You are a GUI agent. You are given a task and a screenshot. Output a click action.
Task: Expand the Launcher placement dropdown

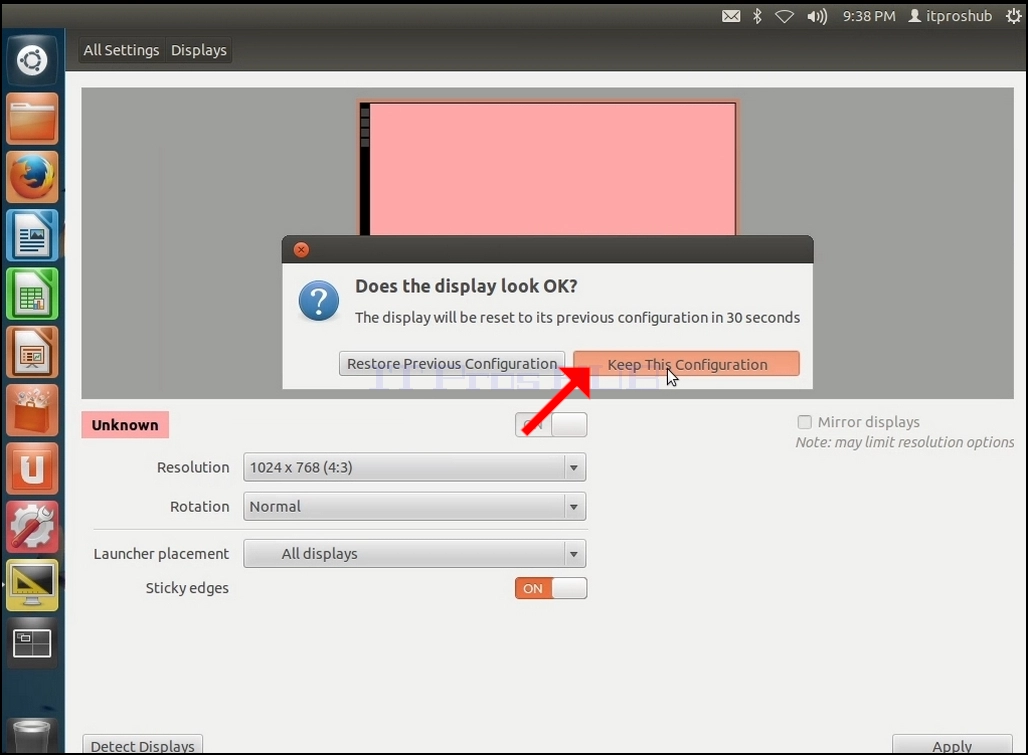(x=414, y=554)
